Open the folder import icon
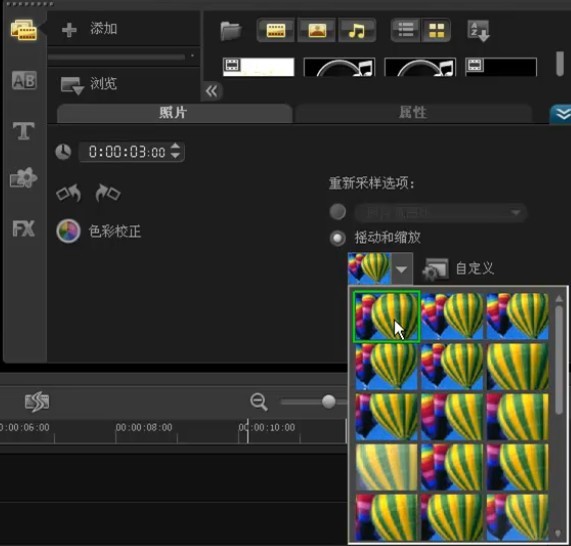The width and height of the screenshot is (571, 546). (x=231, y=31)
